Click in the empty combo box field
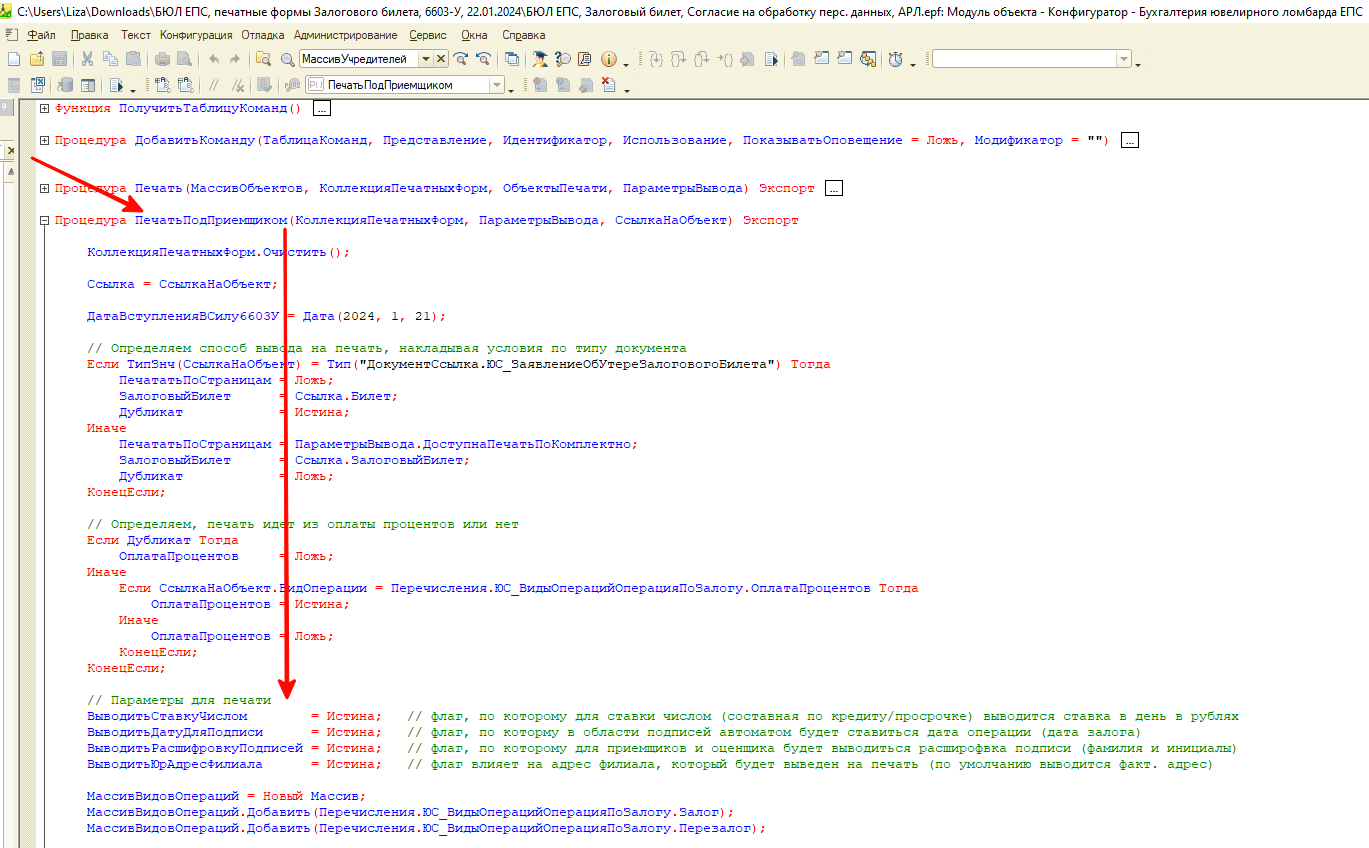The height and width of the screenshot is (848, 1369). [x=1023, y=59]
